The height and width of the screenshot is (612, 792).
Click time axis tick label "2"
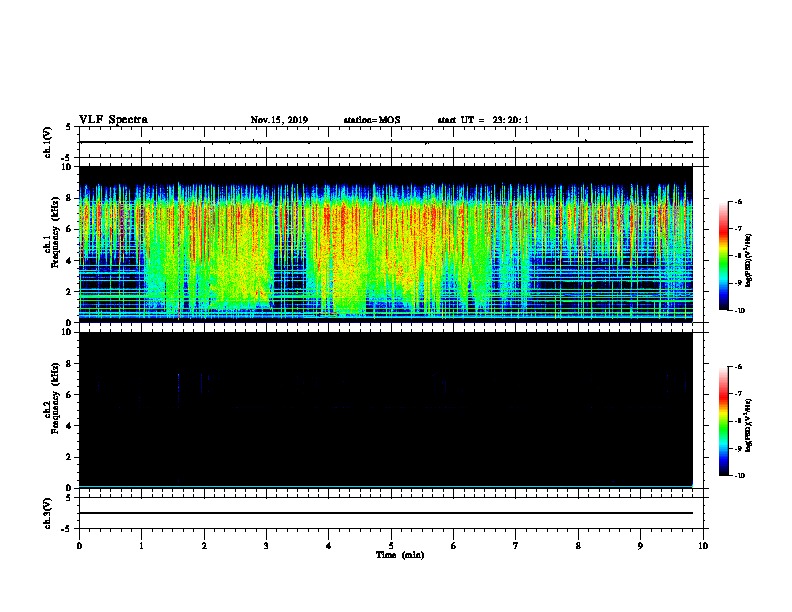[x=204, y=546]
